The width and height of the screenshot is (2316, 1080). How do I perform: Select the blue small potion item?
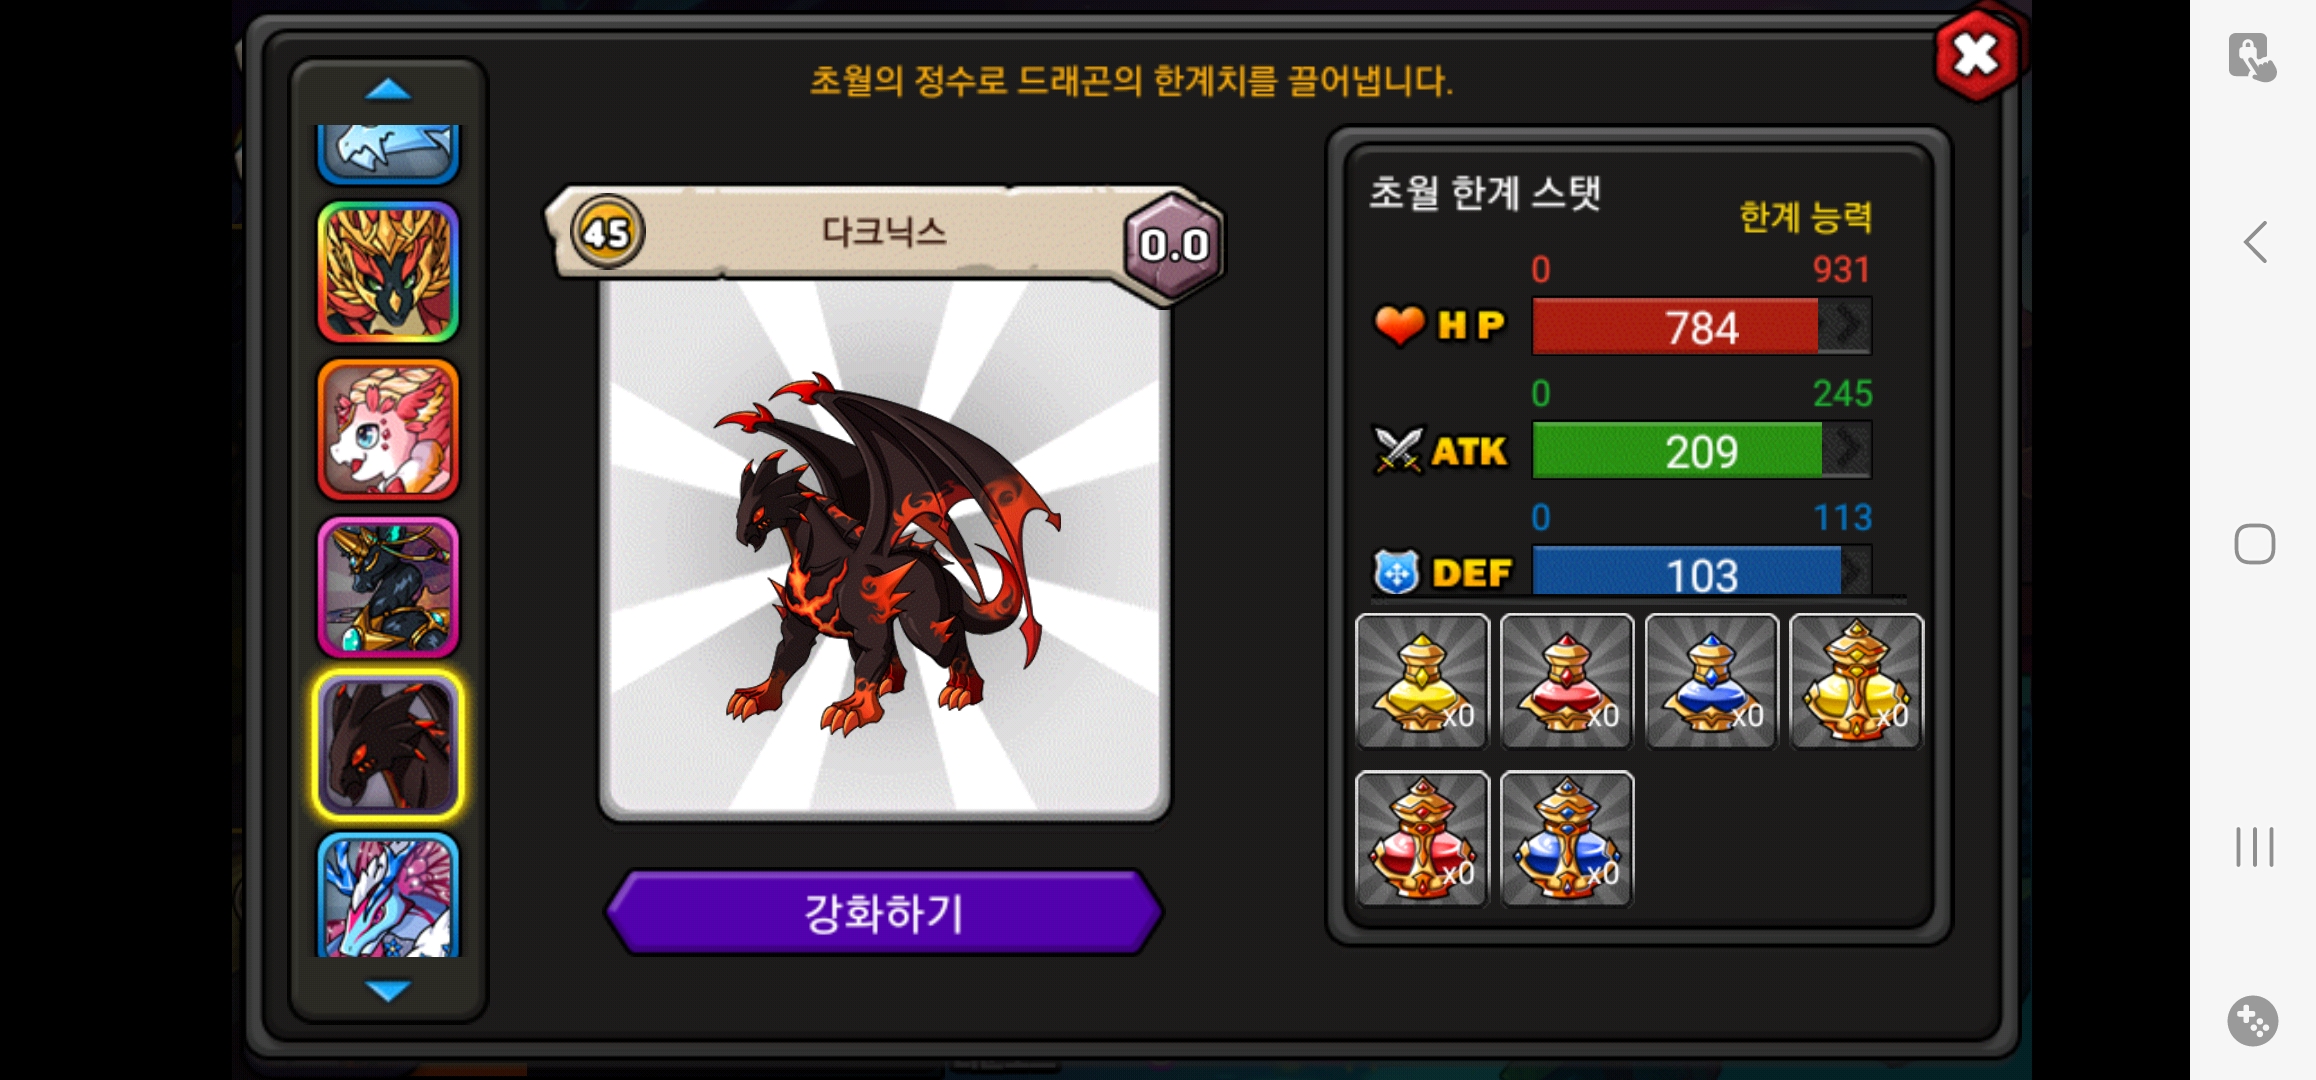point(1711,681)
